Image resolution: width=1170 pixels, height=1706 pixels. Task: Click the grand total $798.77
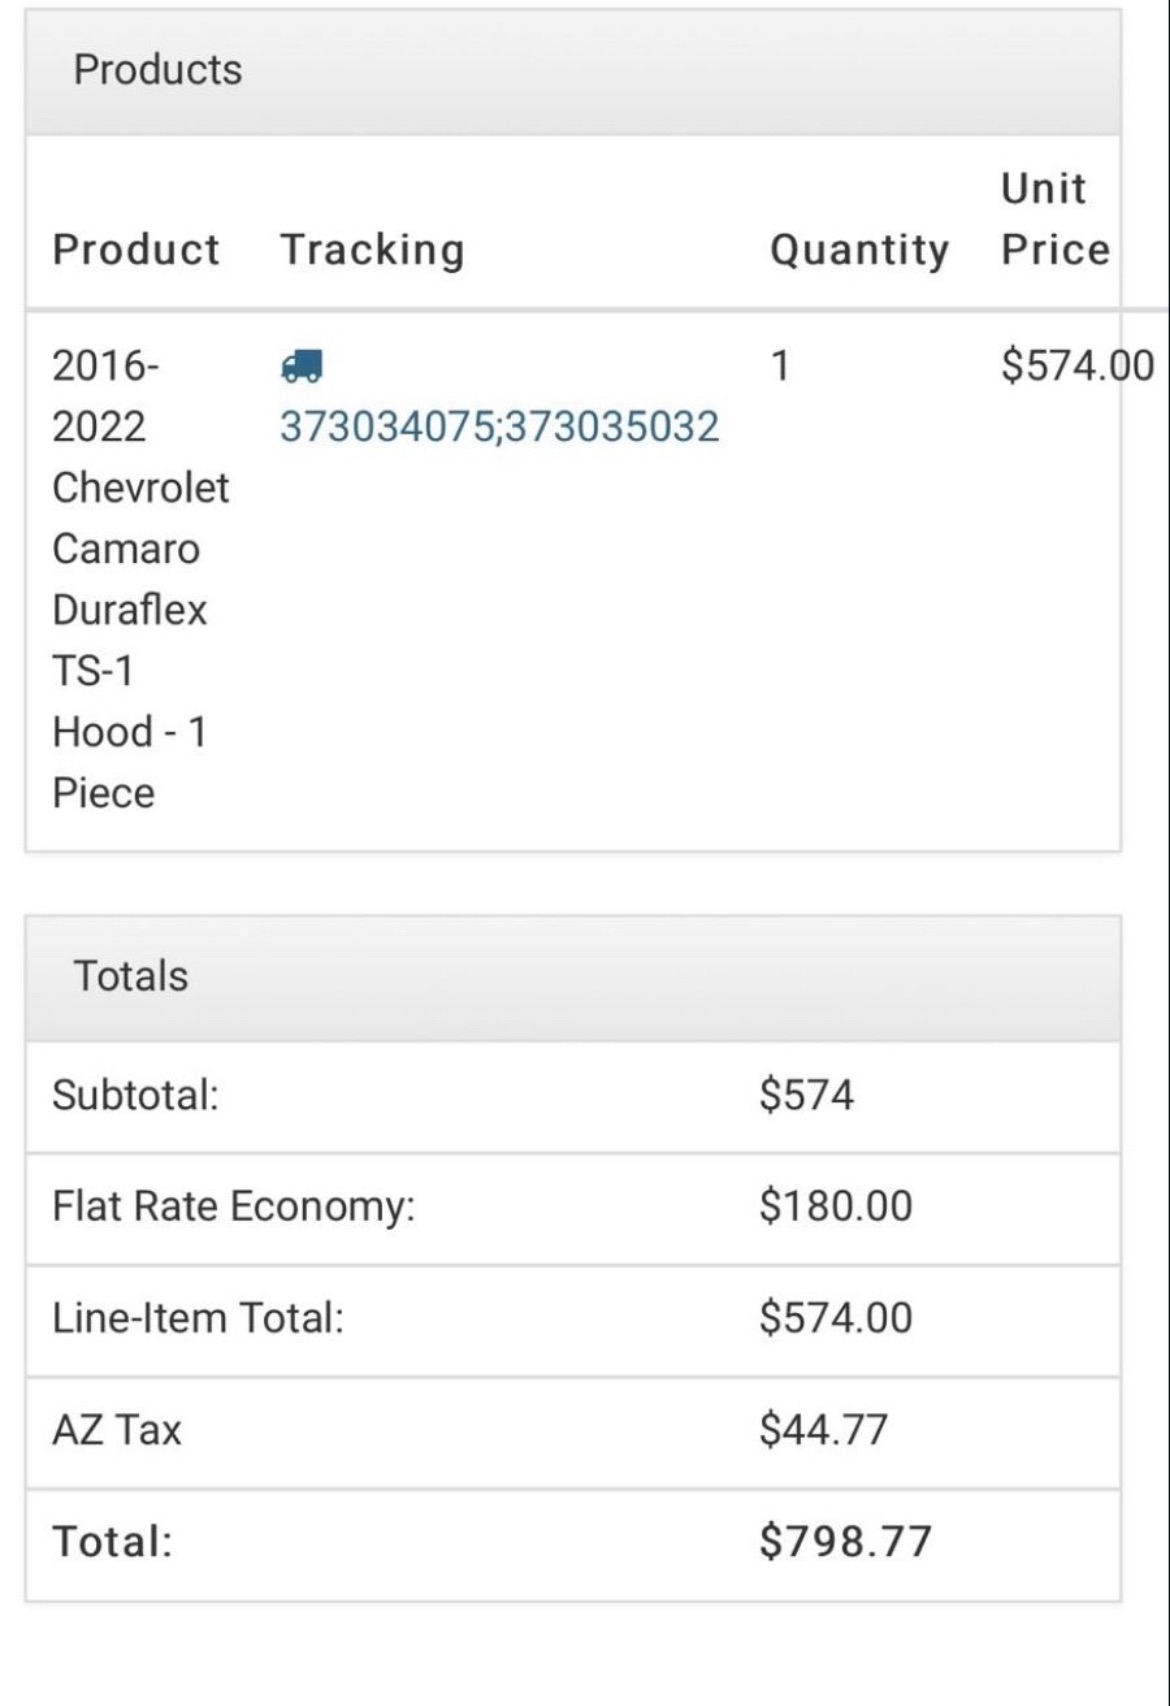click(x=845, y=1543)
